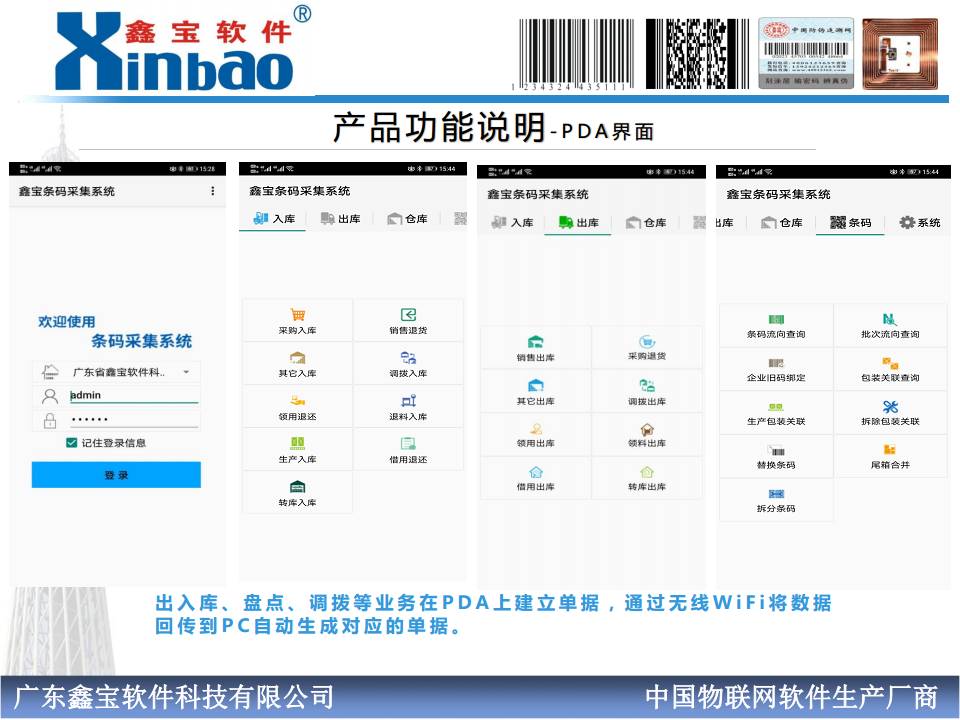Image resolution: width=960 pixels, height=720 pixels.
Task: Tap the 拆分条码 split barcode tile
Action: point(776,500)
